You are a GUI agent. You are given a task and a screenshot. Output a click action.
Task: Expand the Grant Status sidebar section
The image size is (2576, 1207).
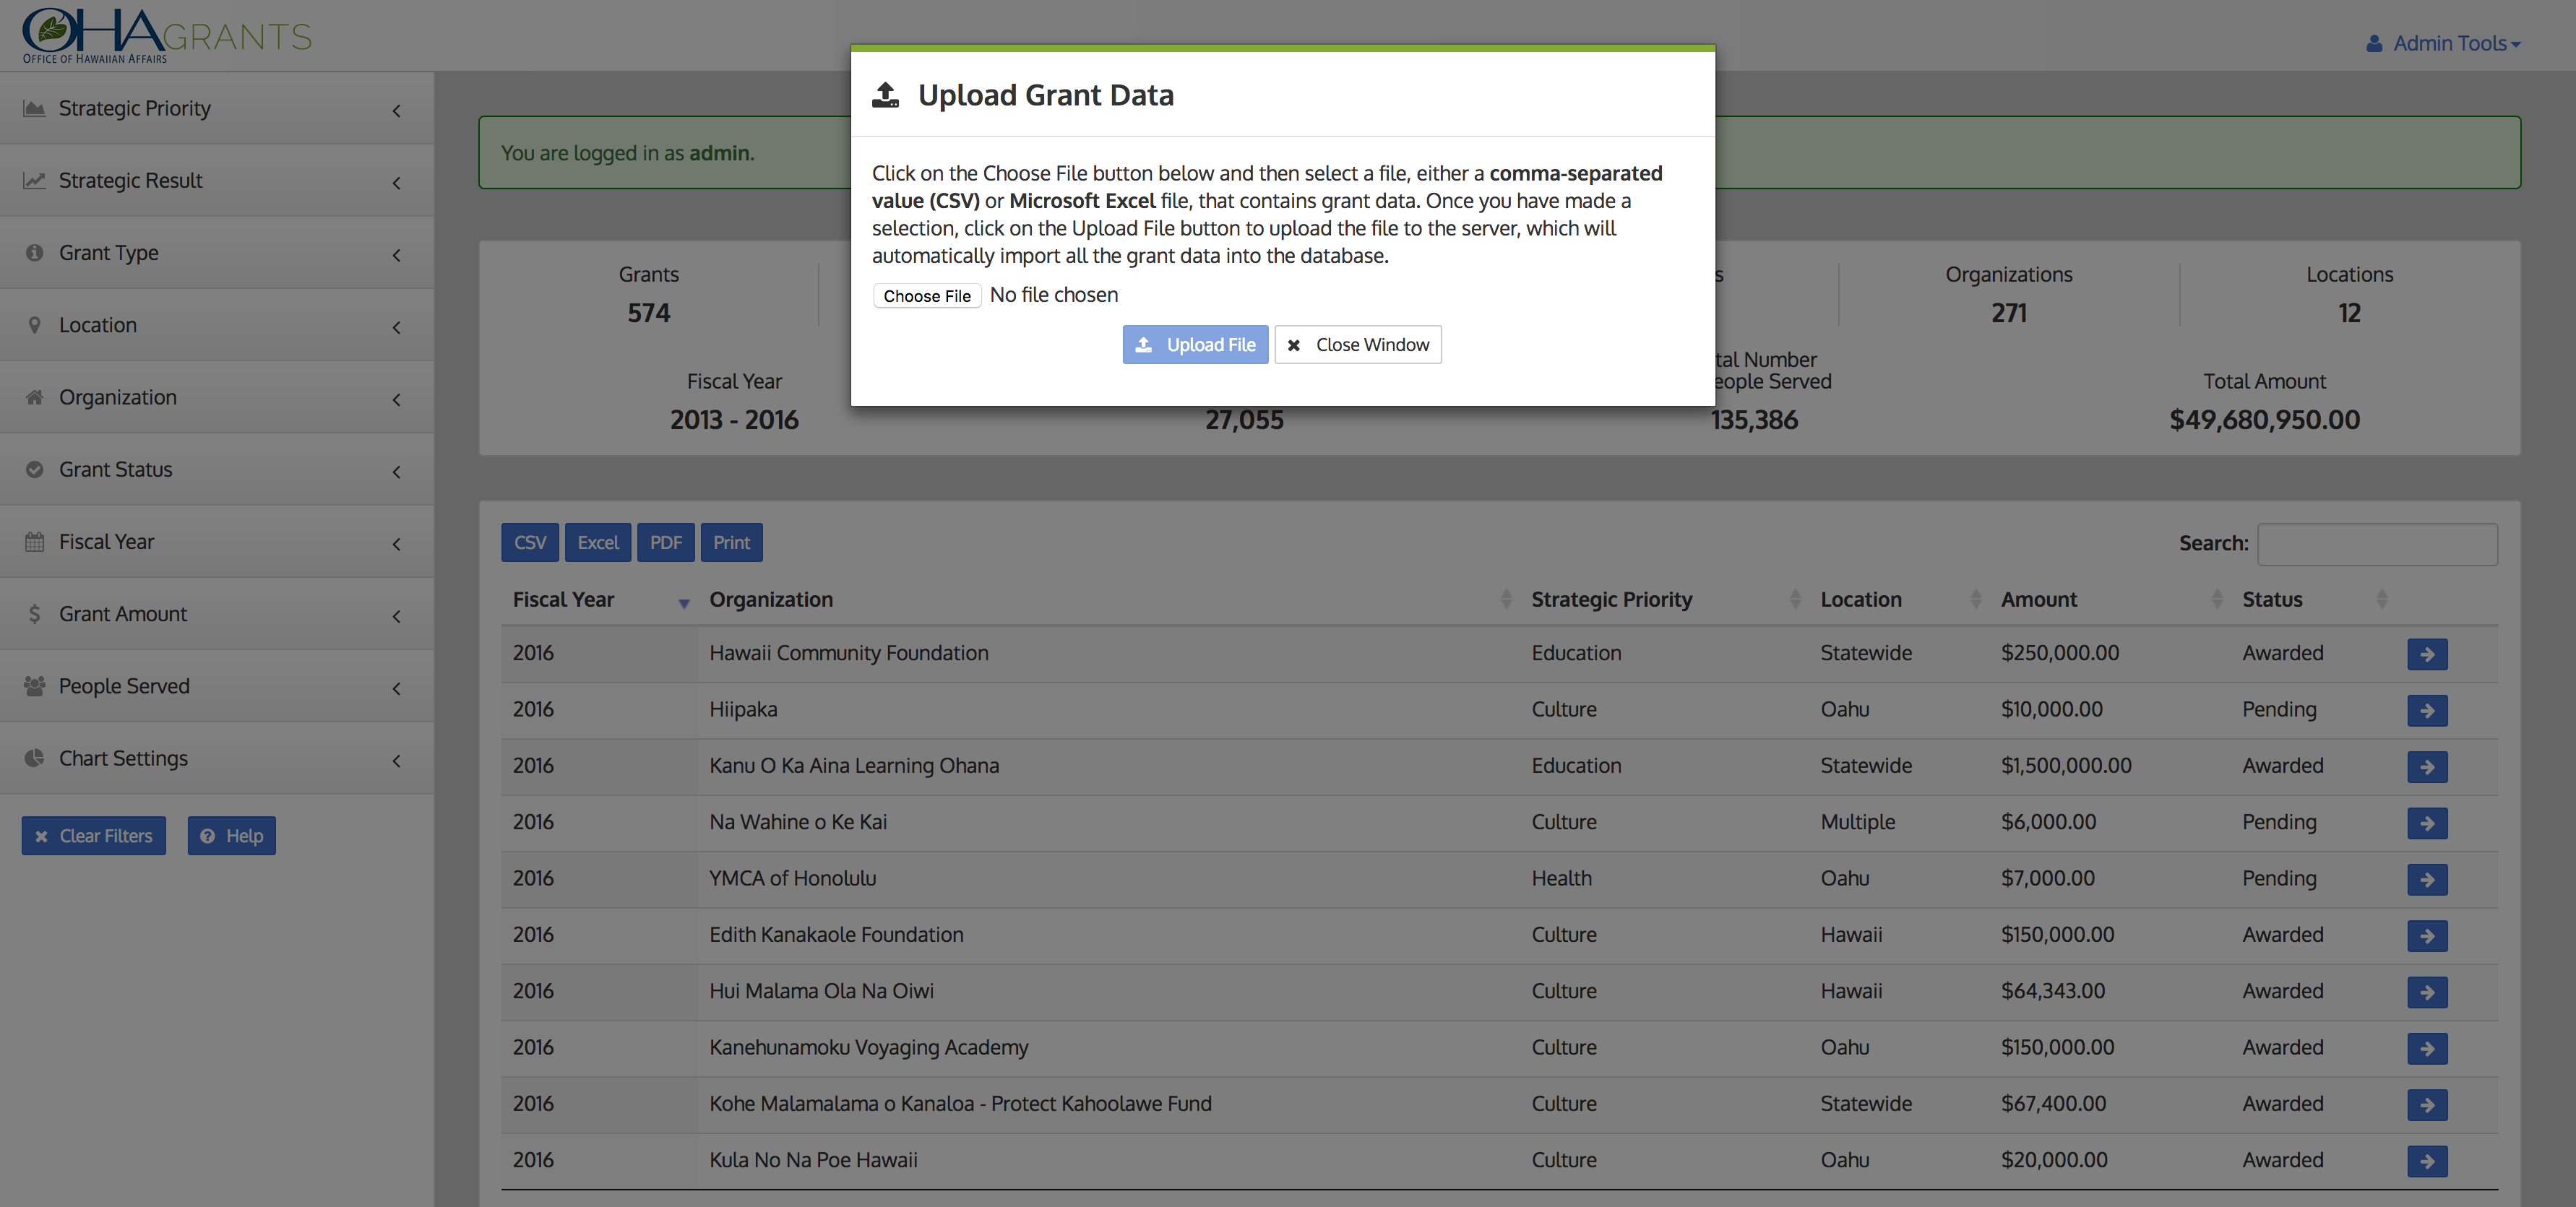(216, 469)
